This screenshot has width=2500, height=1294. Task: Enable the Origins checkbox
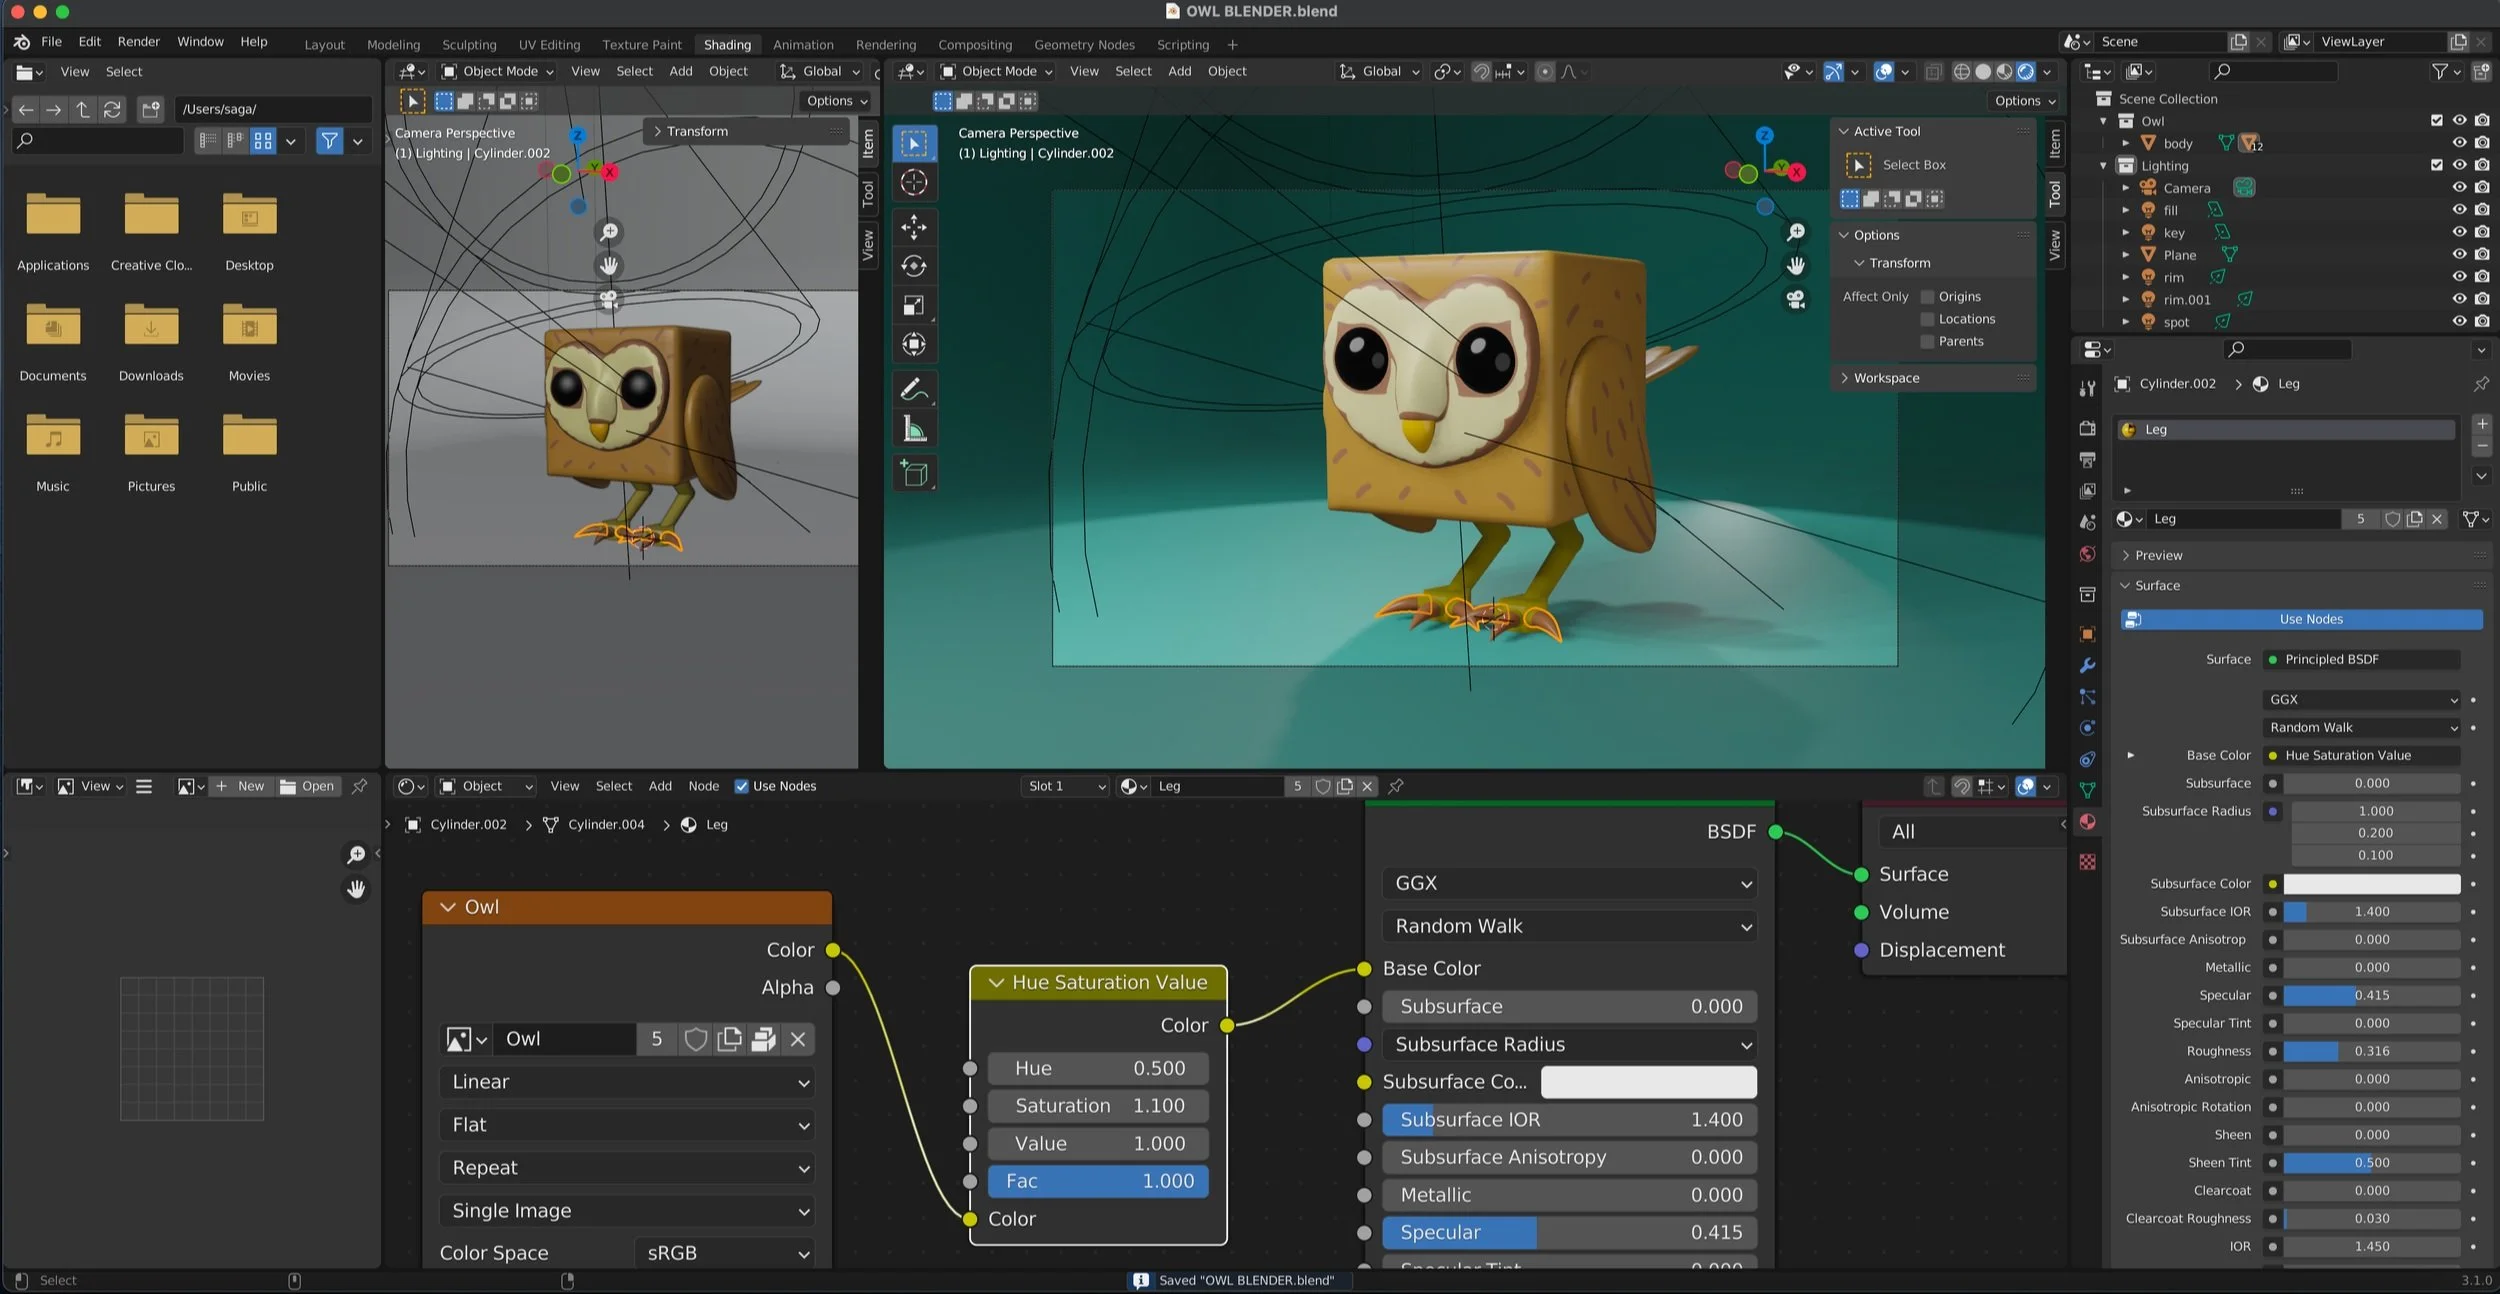point(1927,297)
